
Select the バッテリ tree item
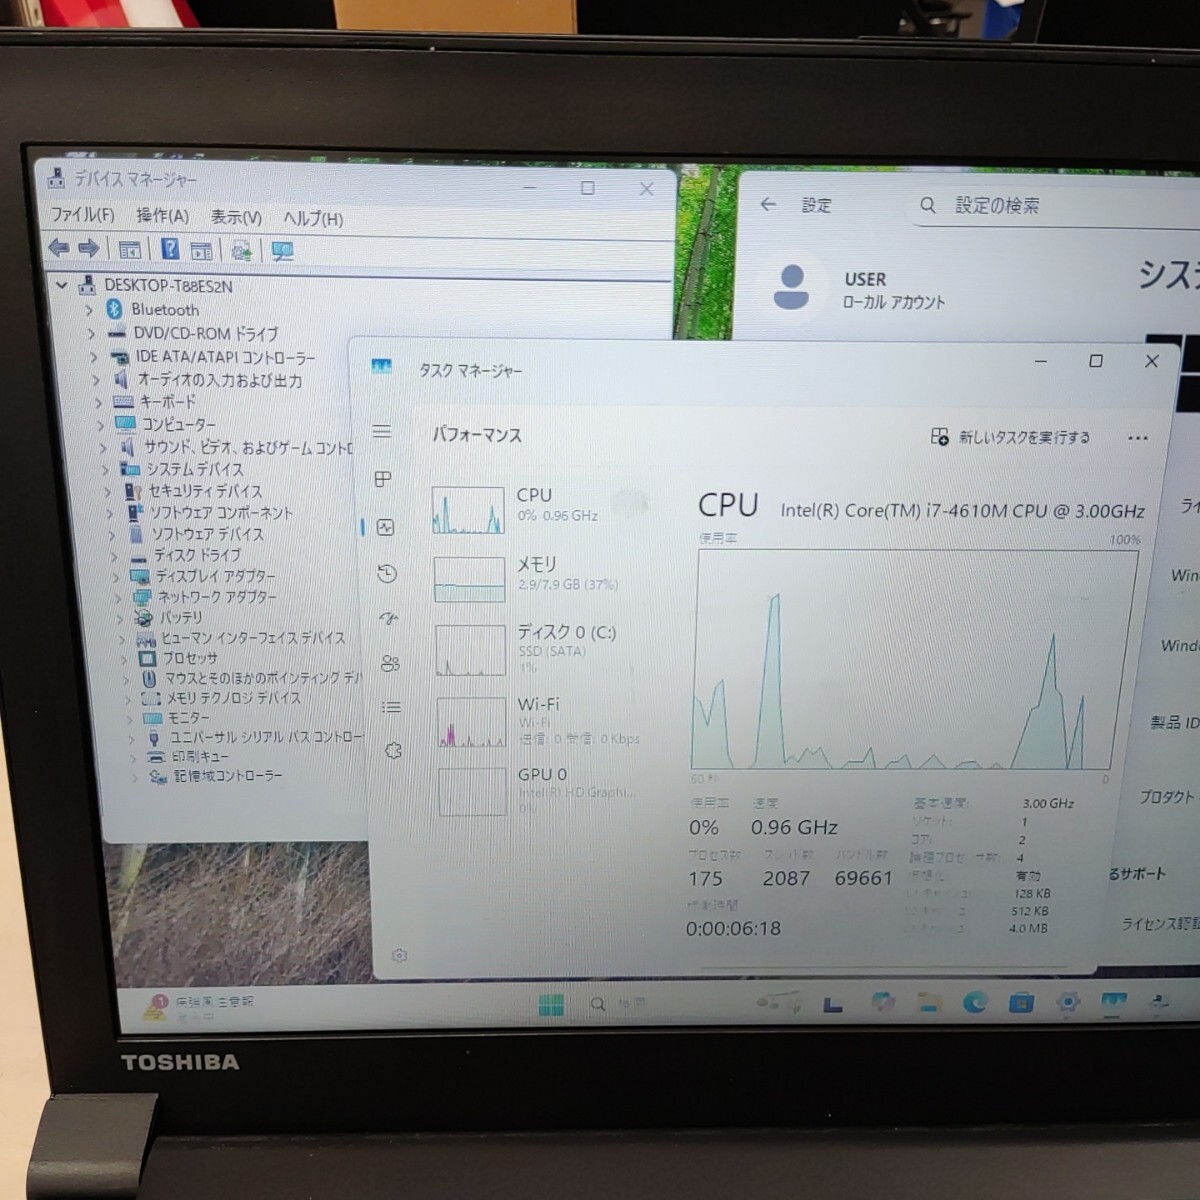pos(180,618)
